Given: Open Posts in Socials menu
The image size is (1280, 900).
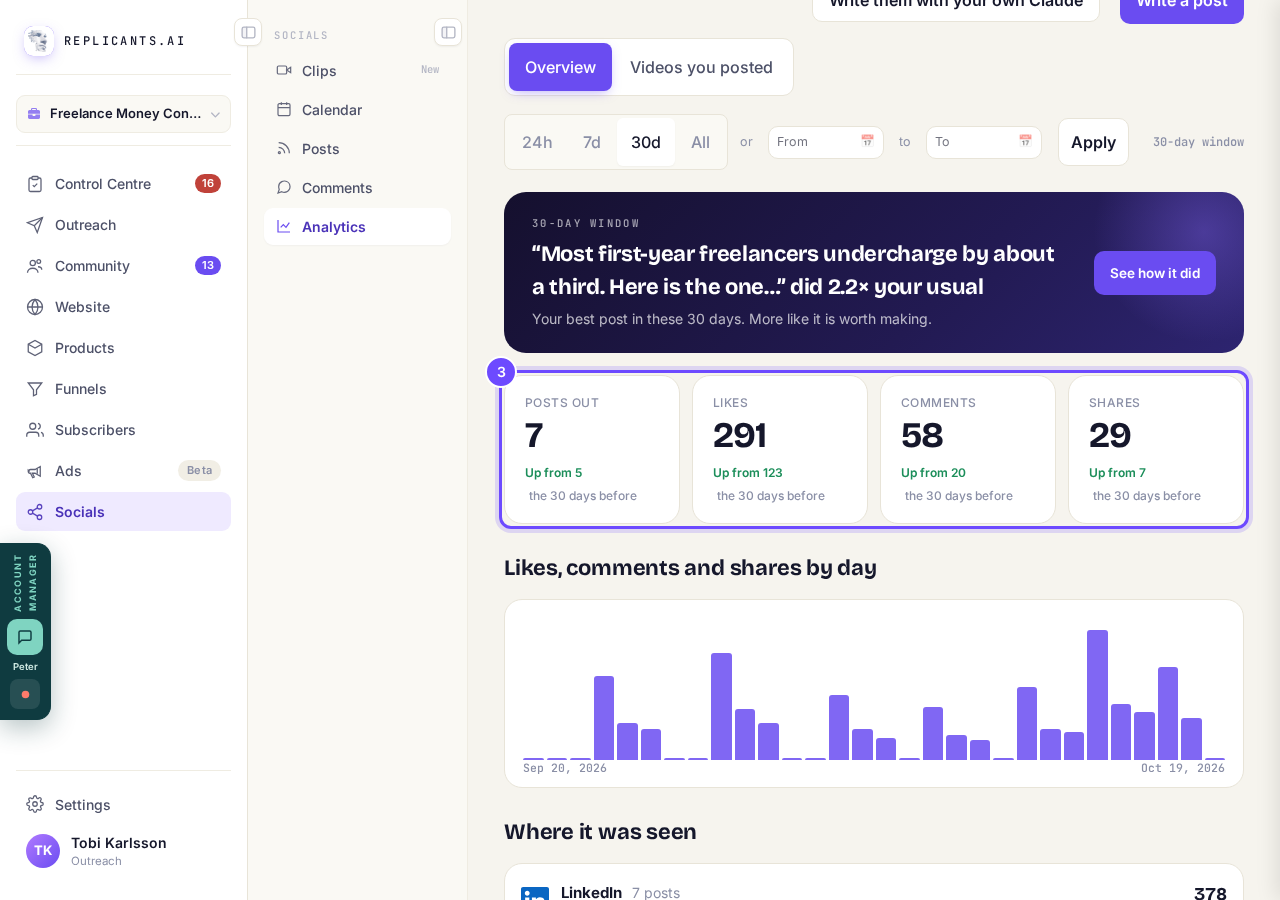Looking at the screenshot, I should (x=357, y=149).
